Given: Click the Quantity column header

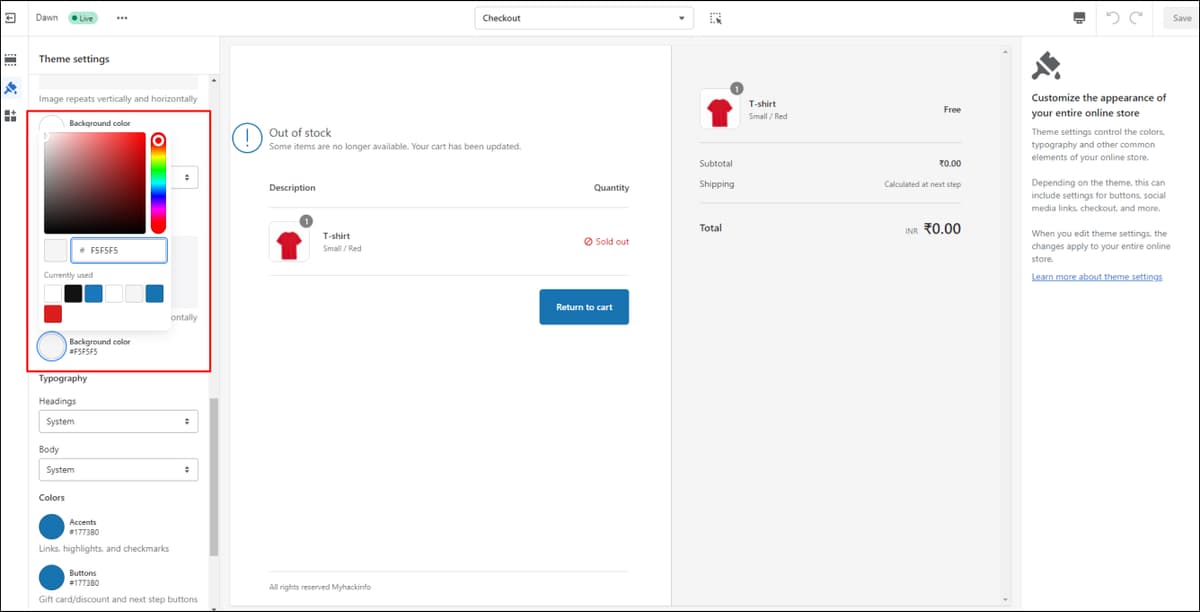Looking at the screenshot, I should click(x=611, y=187).
